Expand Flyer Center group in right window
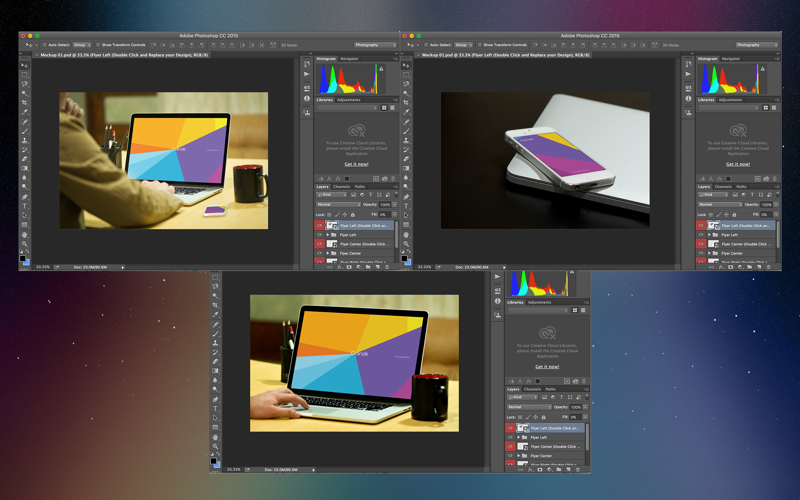800x500 pixels. 710,253
